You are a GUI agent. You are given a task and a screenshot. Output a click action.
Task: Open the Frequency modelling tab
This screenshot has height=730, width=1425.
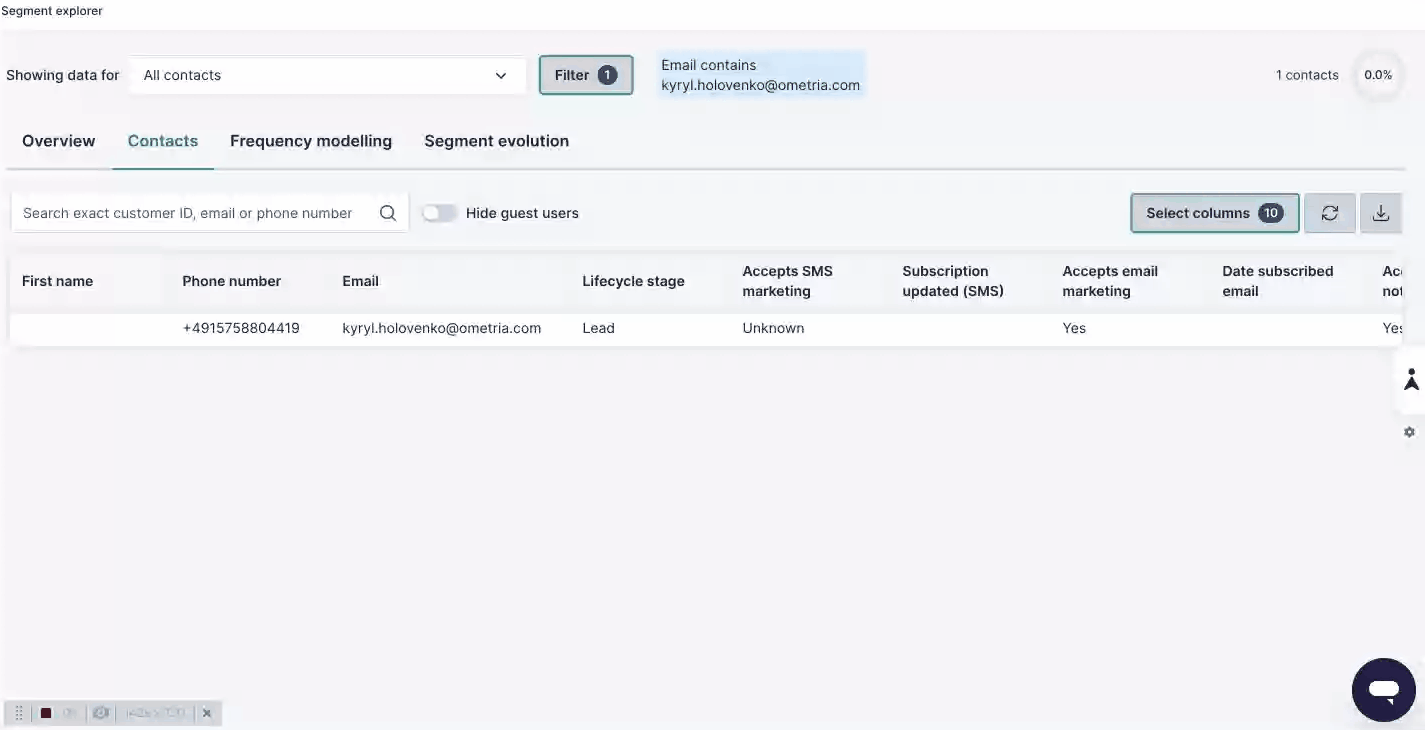coord(311,141)
